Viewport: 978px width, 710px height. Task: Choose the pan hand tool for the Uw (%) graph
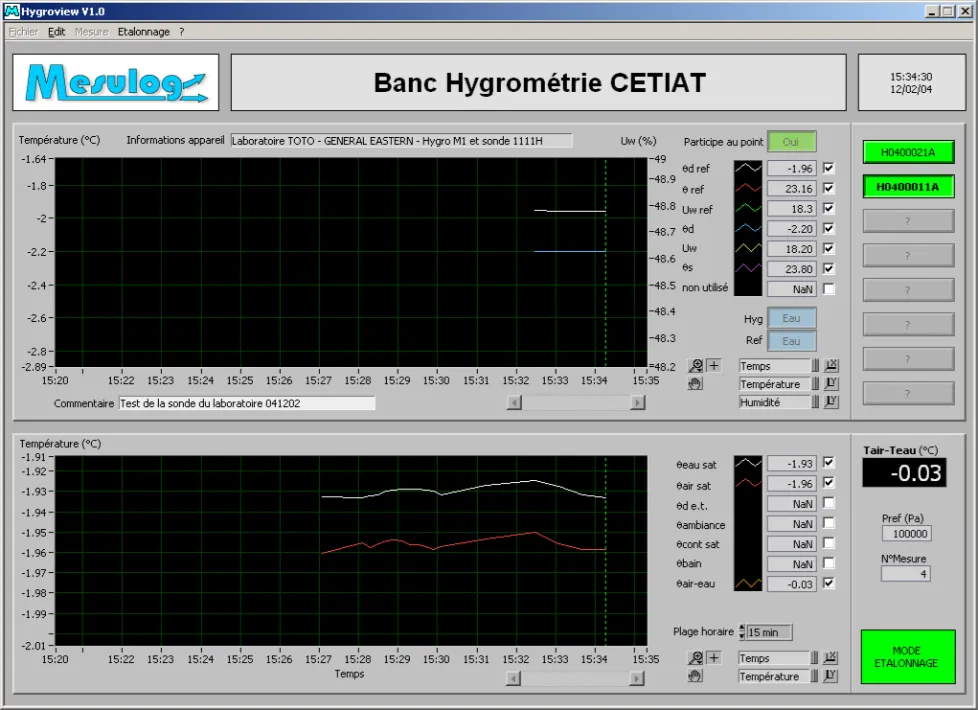pyautogui.click(x=695, y=384)
